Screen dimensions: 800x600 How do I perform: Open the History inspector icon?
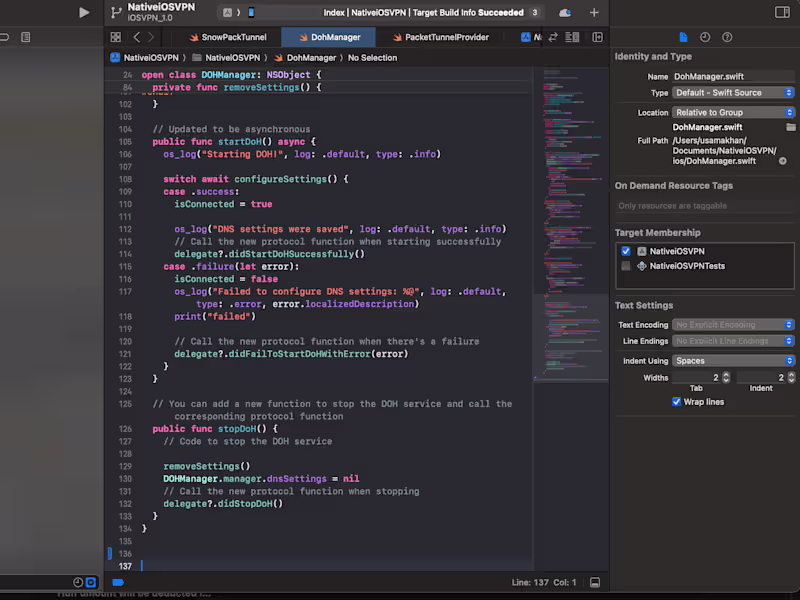(705, 37)
